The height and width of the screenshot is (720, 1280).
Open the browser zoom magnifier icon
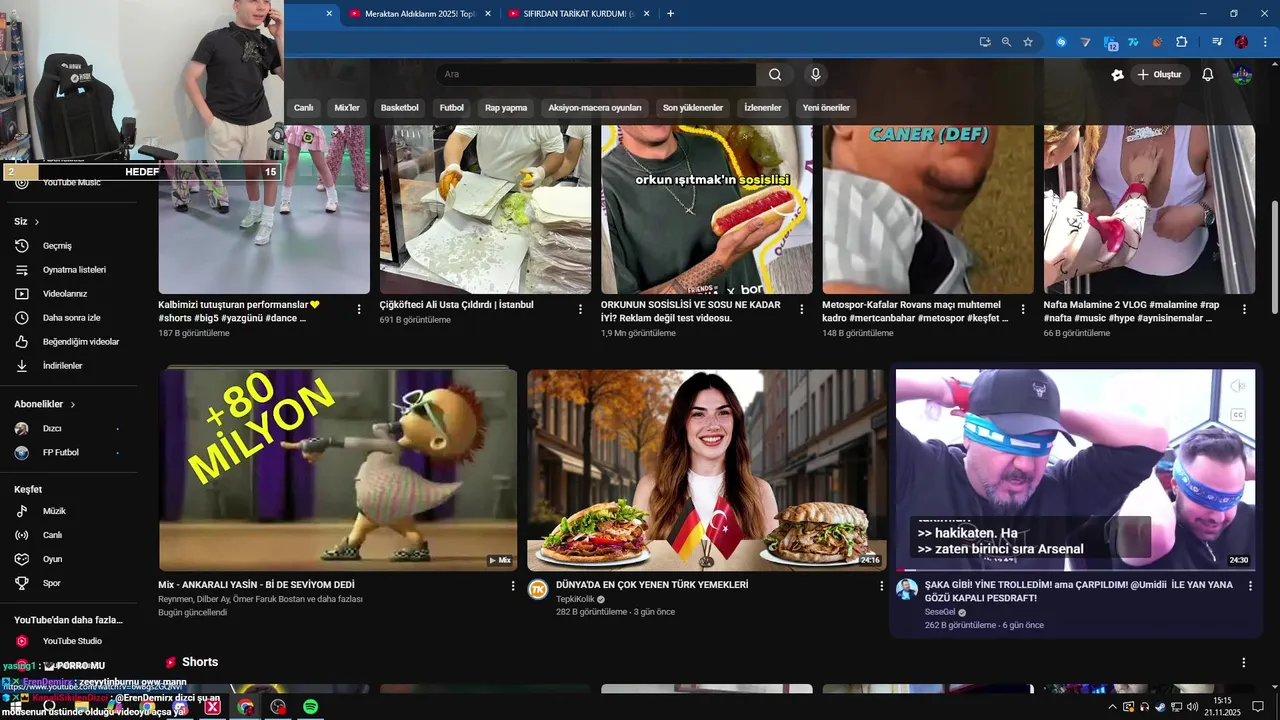coord(1006,42)
